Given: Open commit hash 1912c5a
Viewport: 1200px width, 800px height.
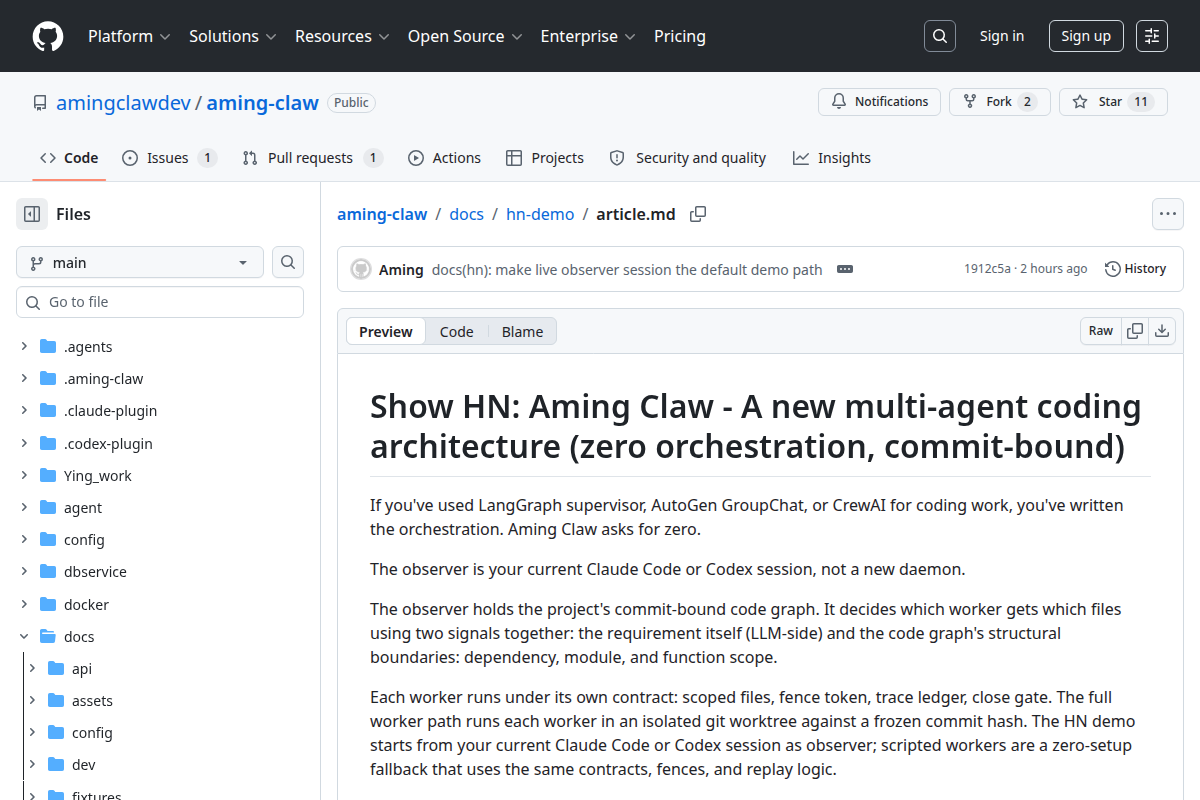Looking at the screenshot, I should tap(987, 269).
